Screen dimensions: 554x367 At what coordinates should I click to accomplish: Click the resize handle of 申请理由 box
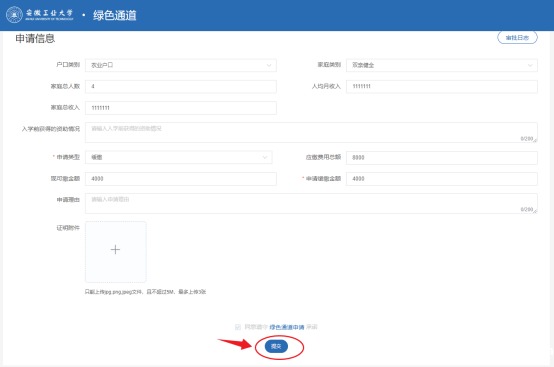tap(535, 211)
